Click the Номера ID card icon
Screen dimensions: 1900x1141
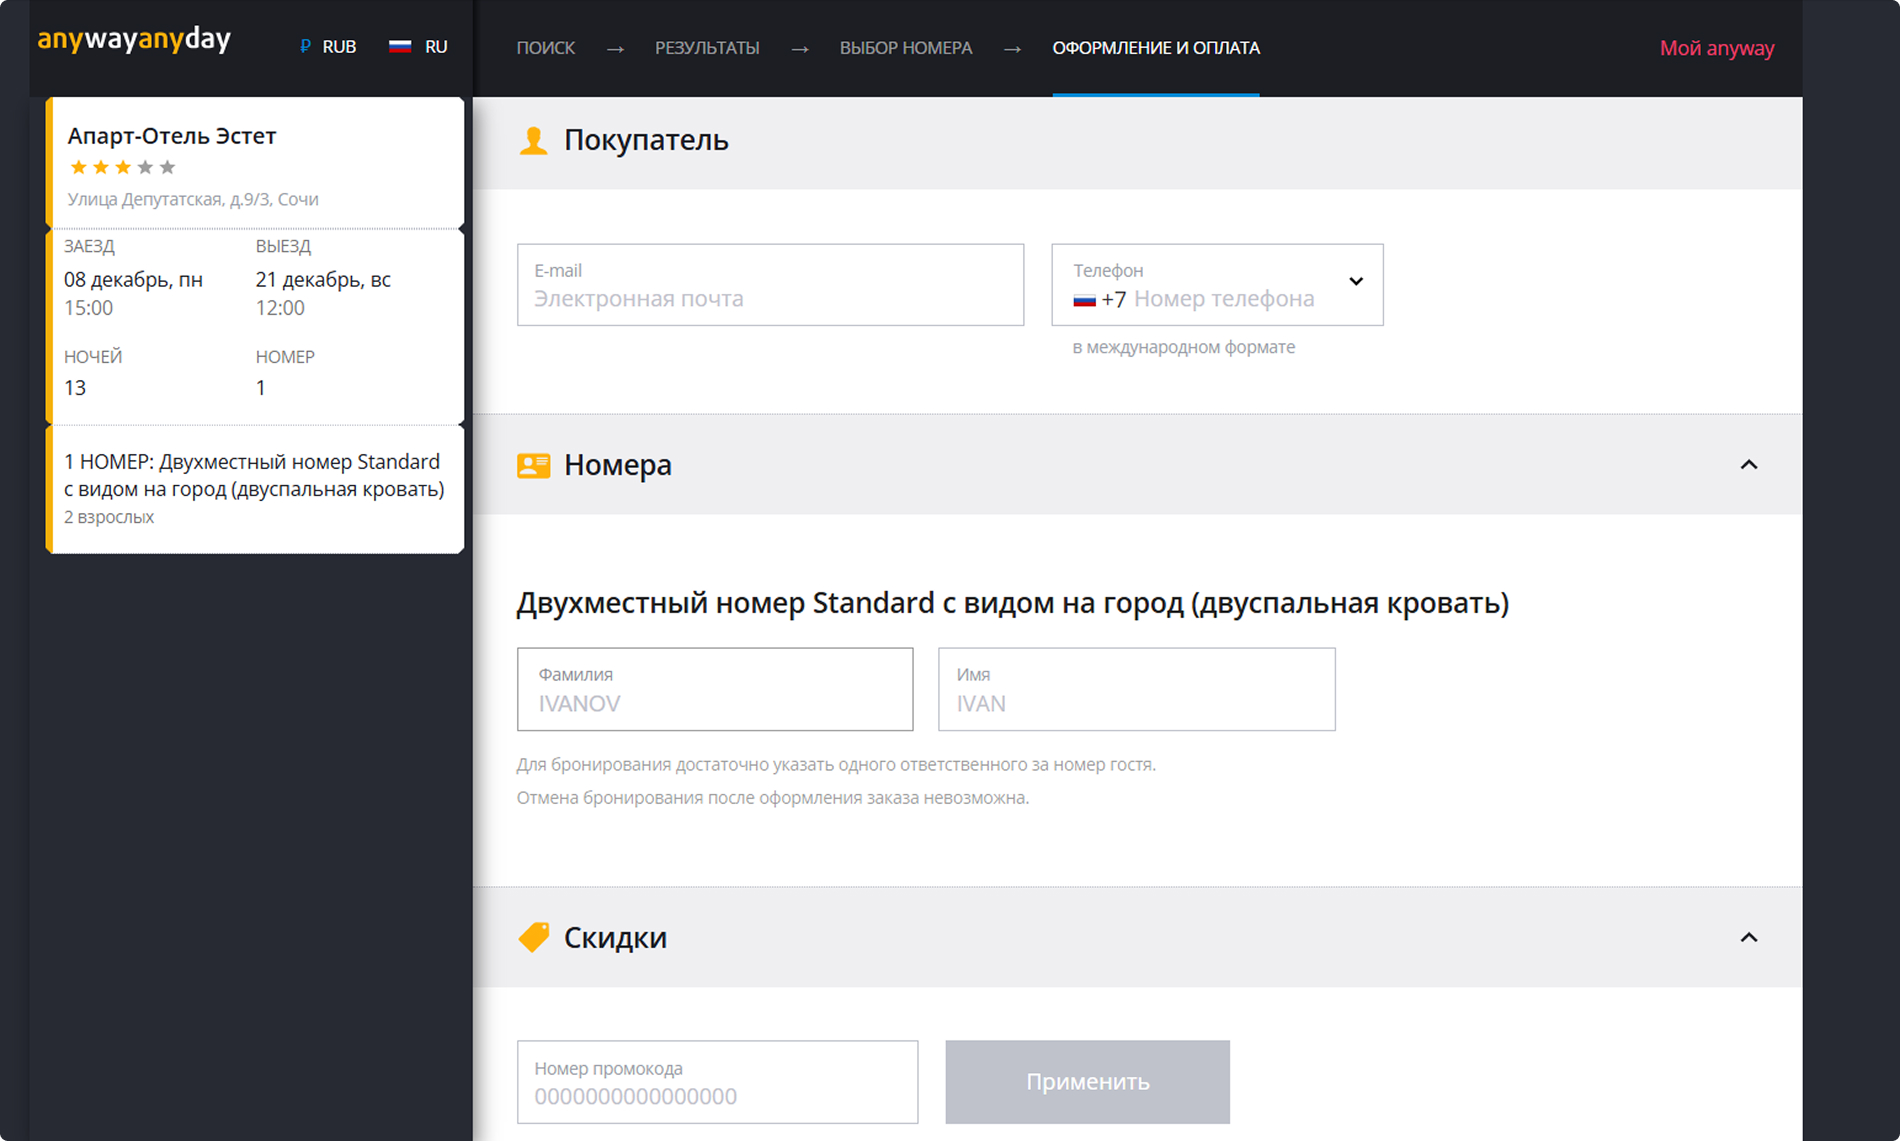click(x=533, y=466)
